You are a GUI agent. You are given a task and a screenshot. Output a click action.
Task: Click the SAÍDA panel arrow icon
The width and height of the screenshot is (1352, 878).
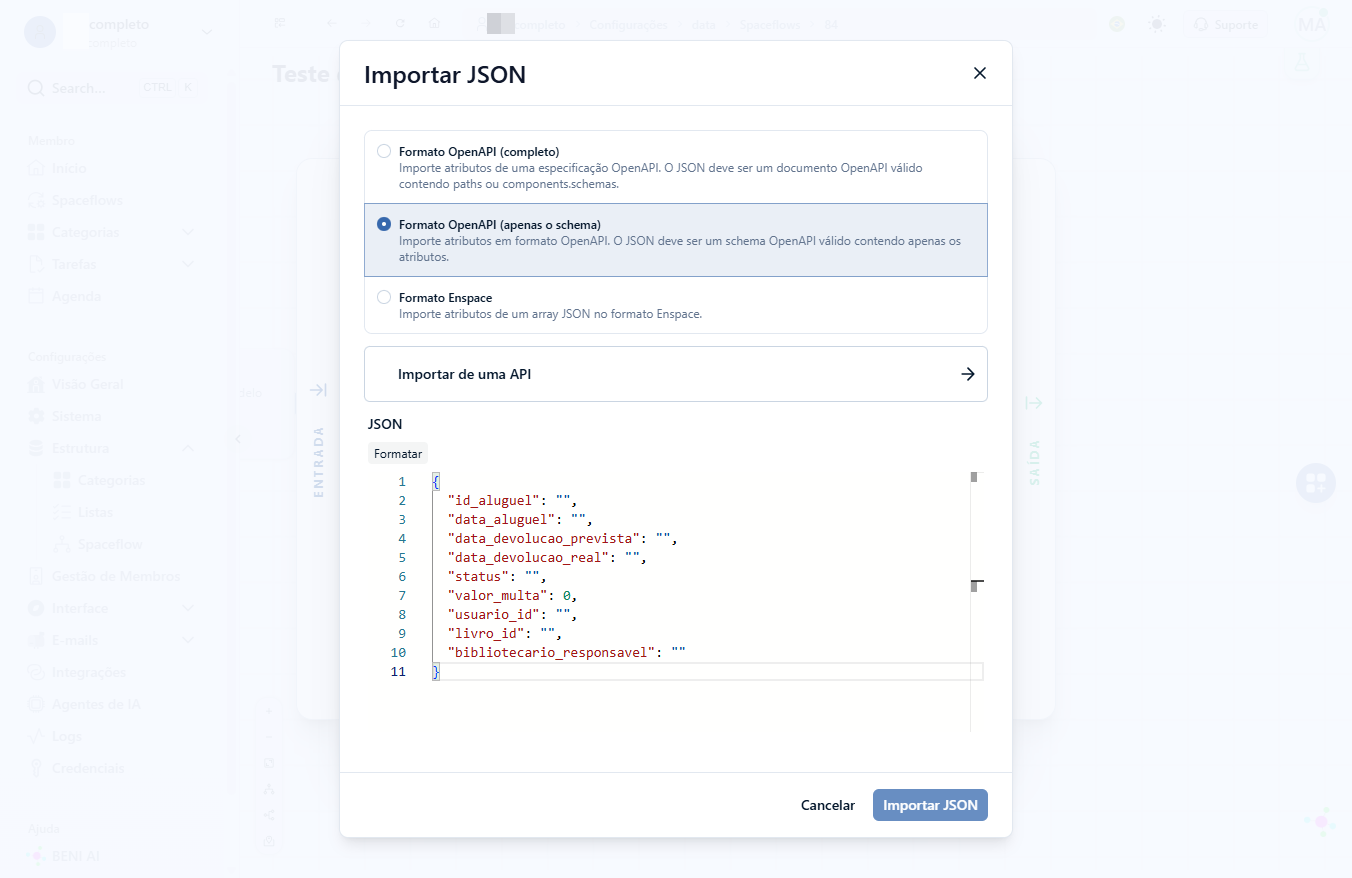click(1034, 403)
